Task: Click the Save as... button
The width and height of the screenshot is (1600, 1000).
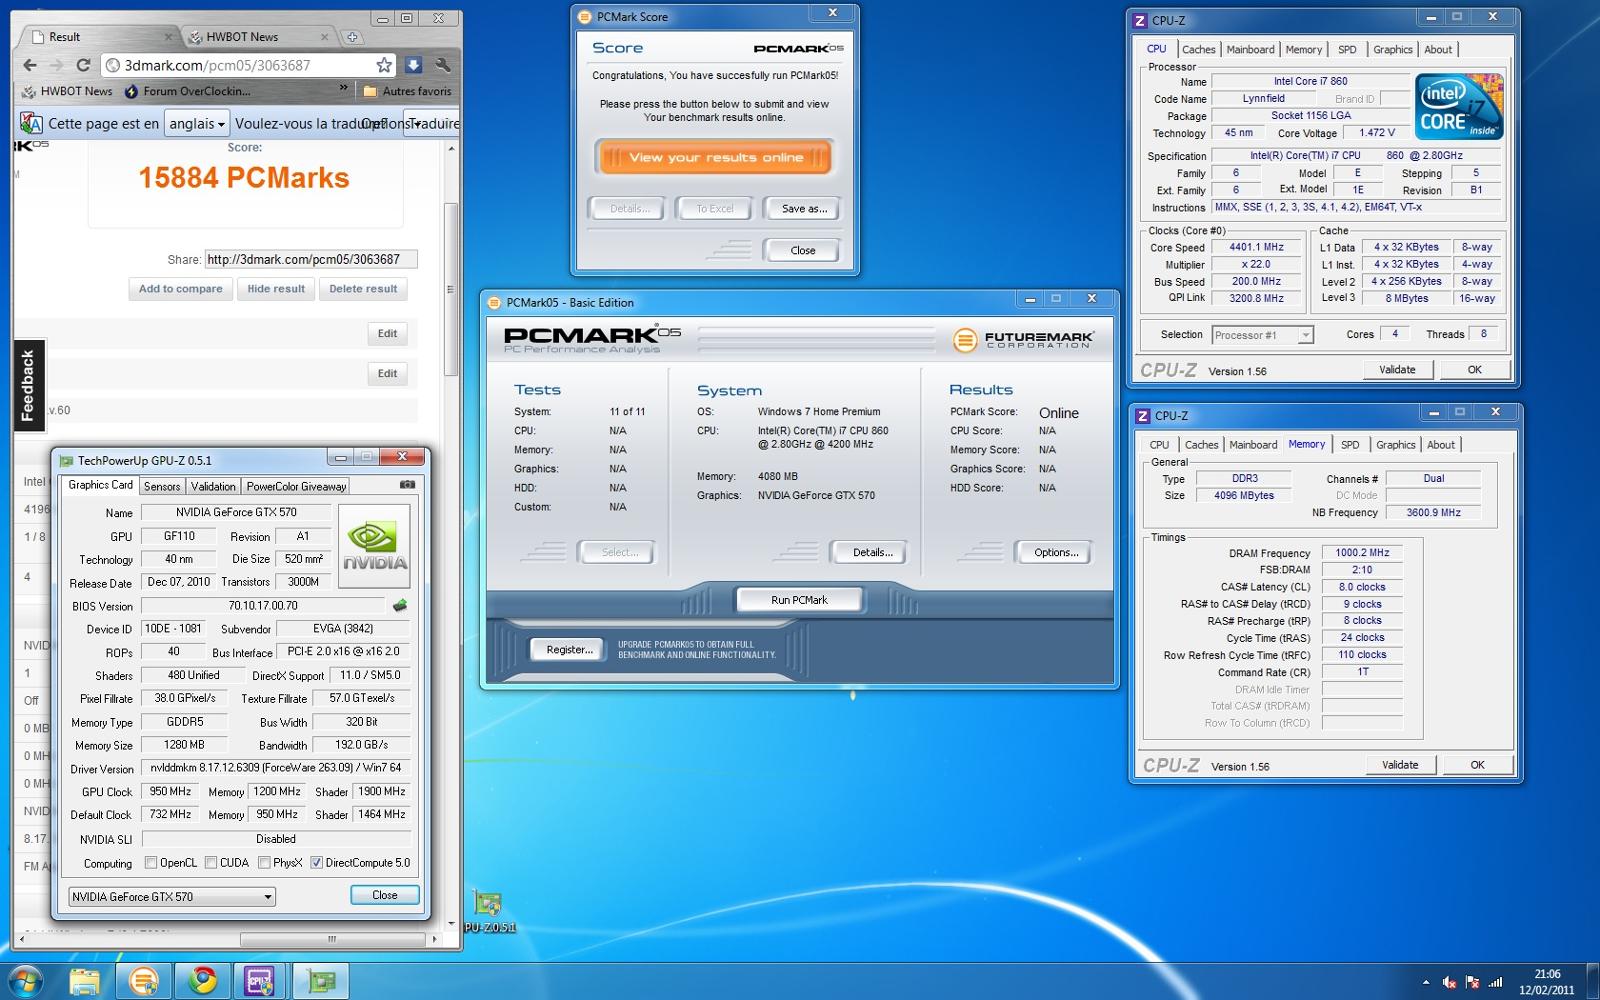Action: 804,209
